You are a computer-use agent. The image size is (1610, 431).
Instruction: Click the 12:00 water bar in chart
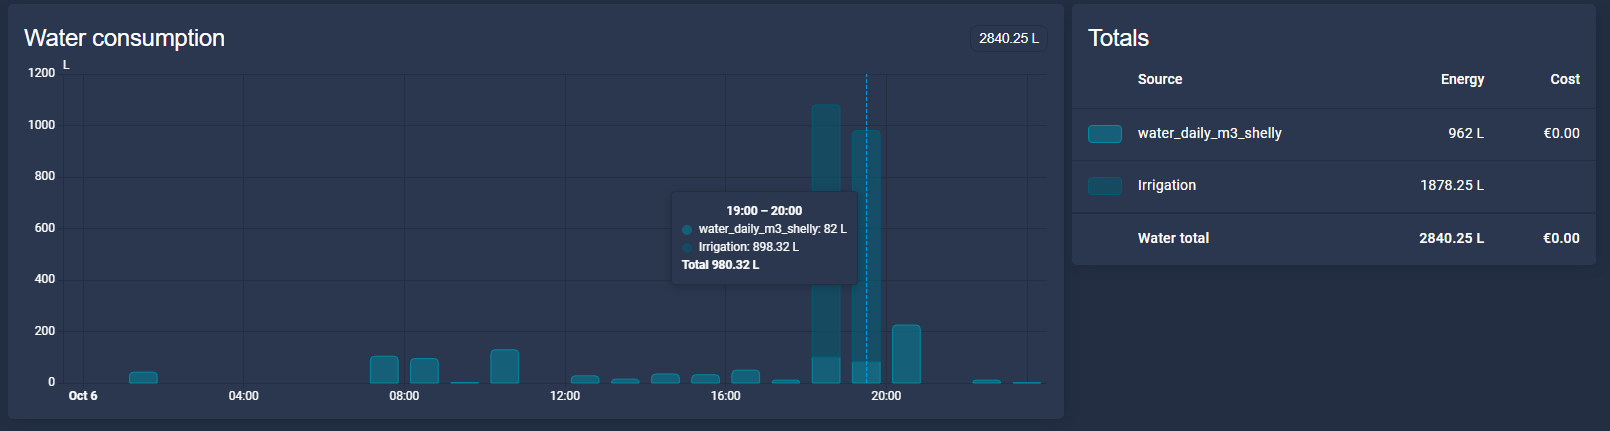[x=585, y=380]
